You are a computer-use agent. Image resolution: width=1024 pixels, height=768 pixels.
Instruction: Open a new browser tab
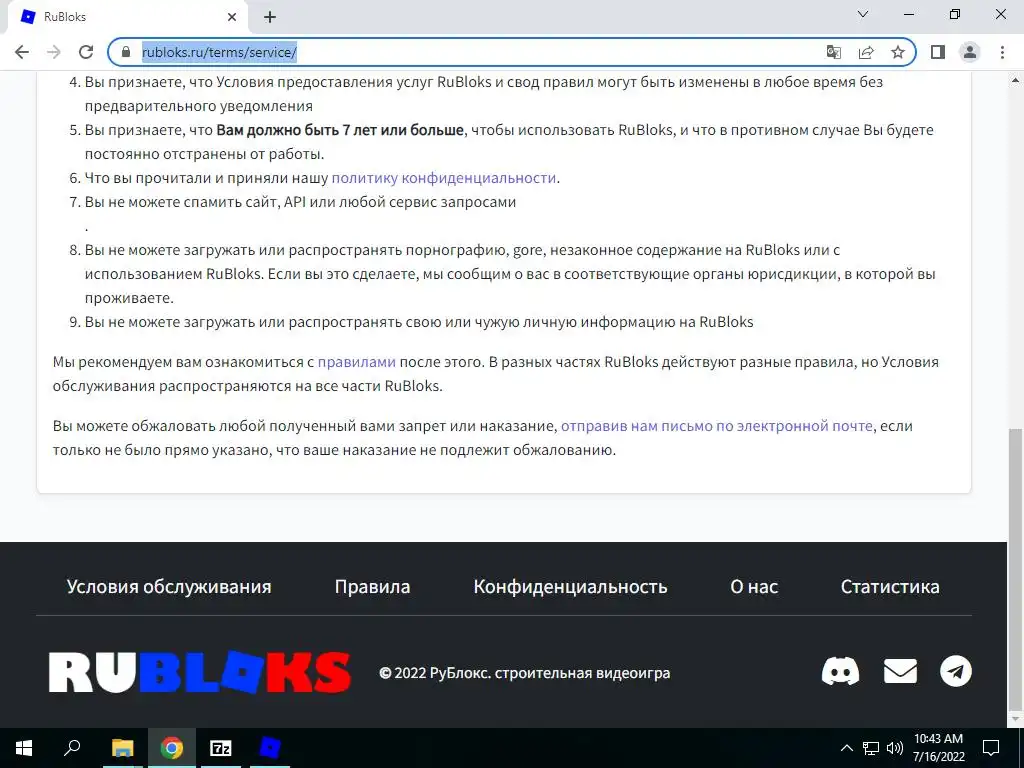[x=270, y=17]
